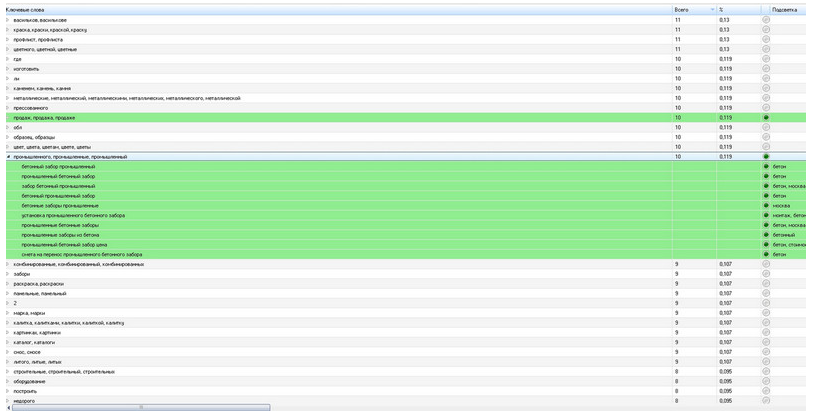Click highlight icon in 'каталог, каталоги' row
This screenshot has height=420, width=814.
(x=766, y=342)
